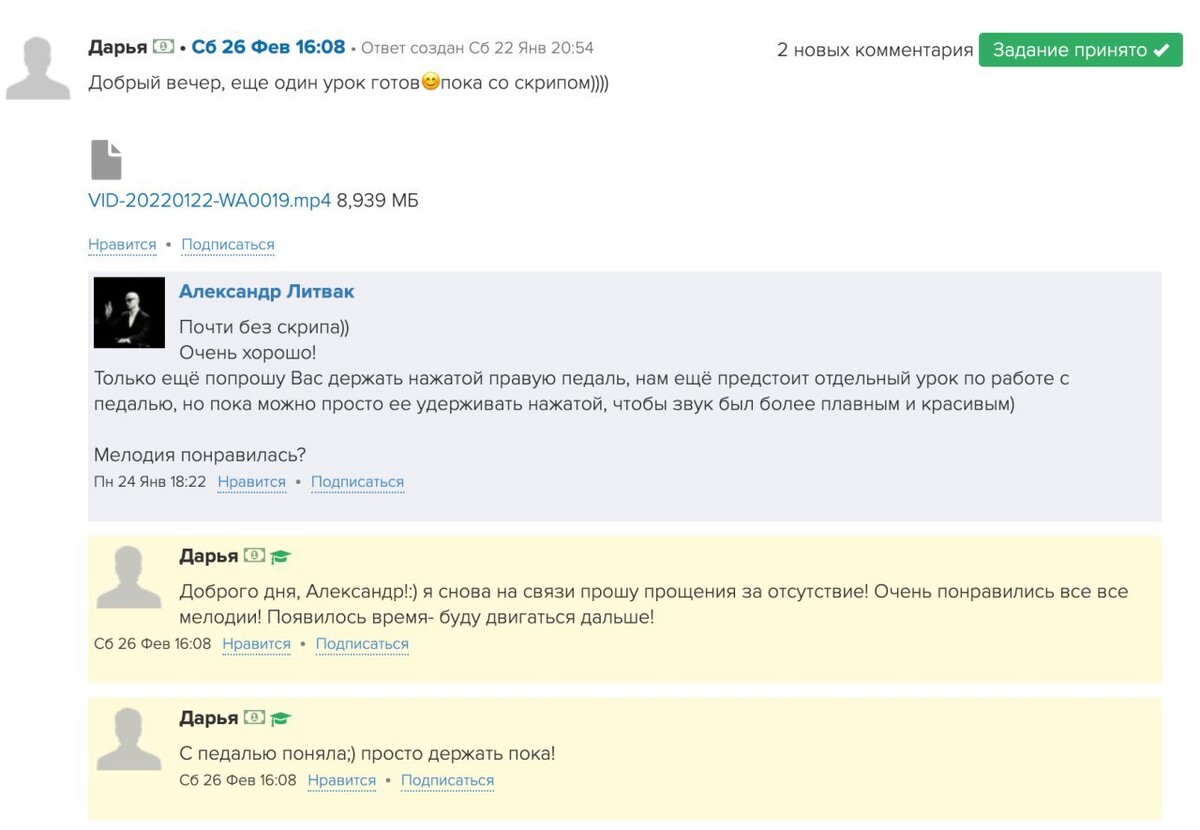The height and width of the screenshot is (830, 1200).
Task: Like Александр Литвак's comment
Action: (251, 482)
